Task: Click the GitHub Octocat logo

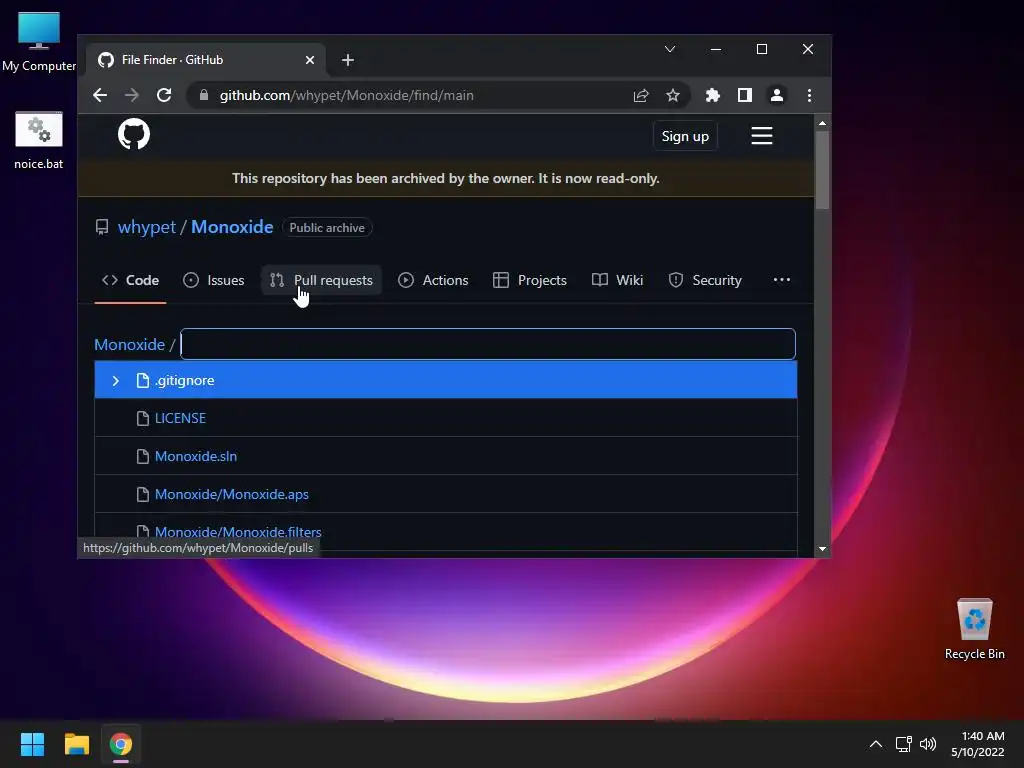Action: (x=134, y=135)
